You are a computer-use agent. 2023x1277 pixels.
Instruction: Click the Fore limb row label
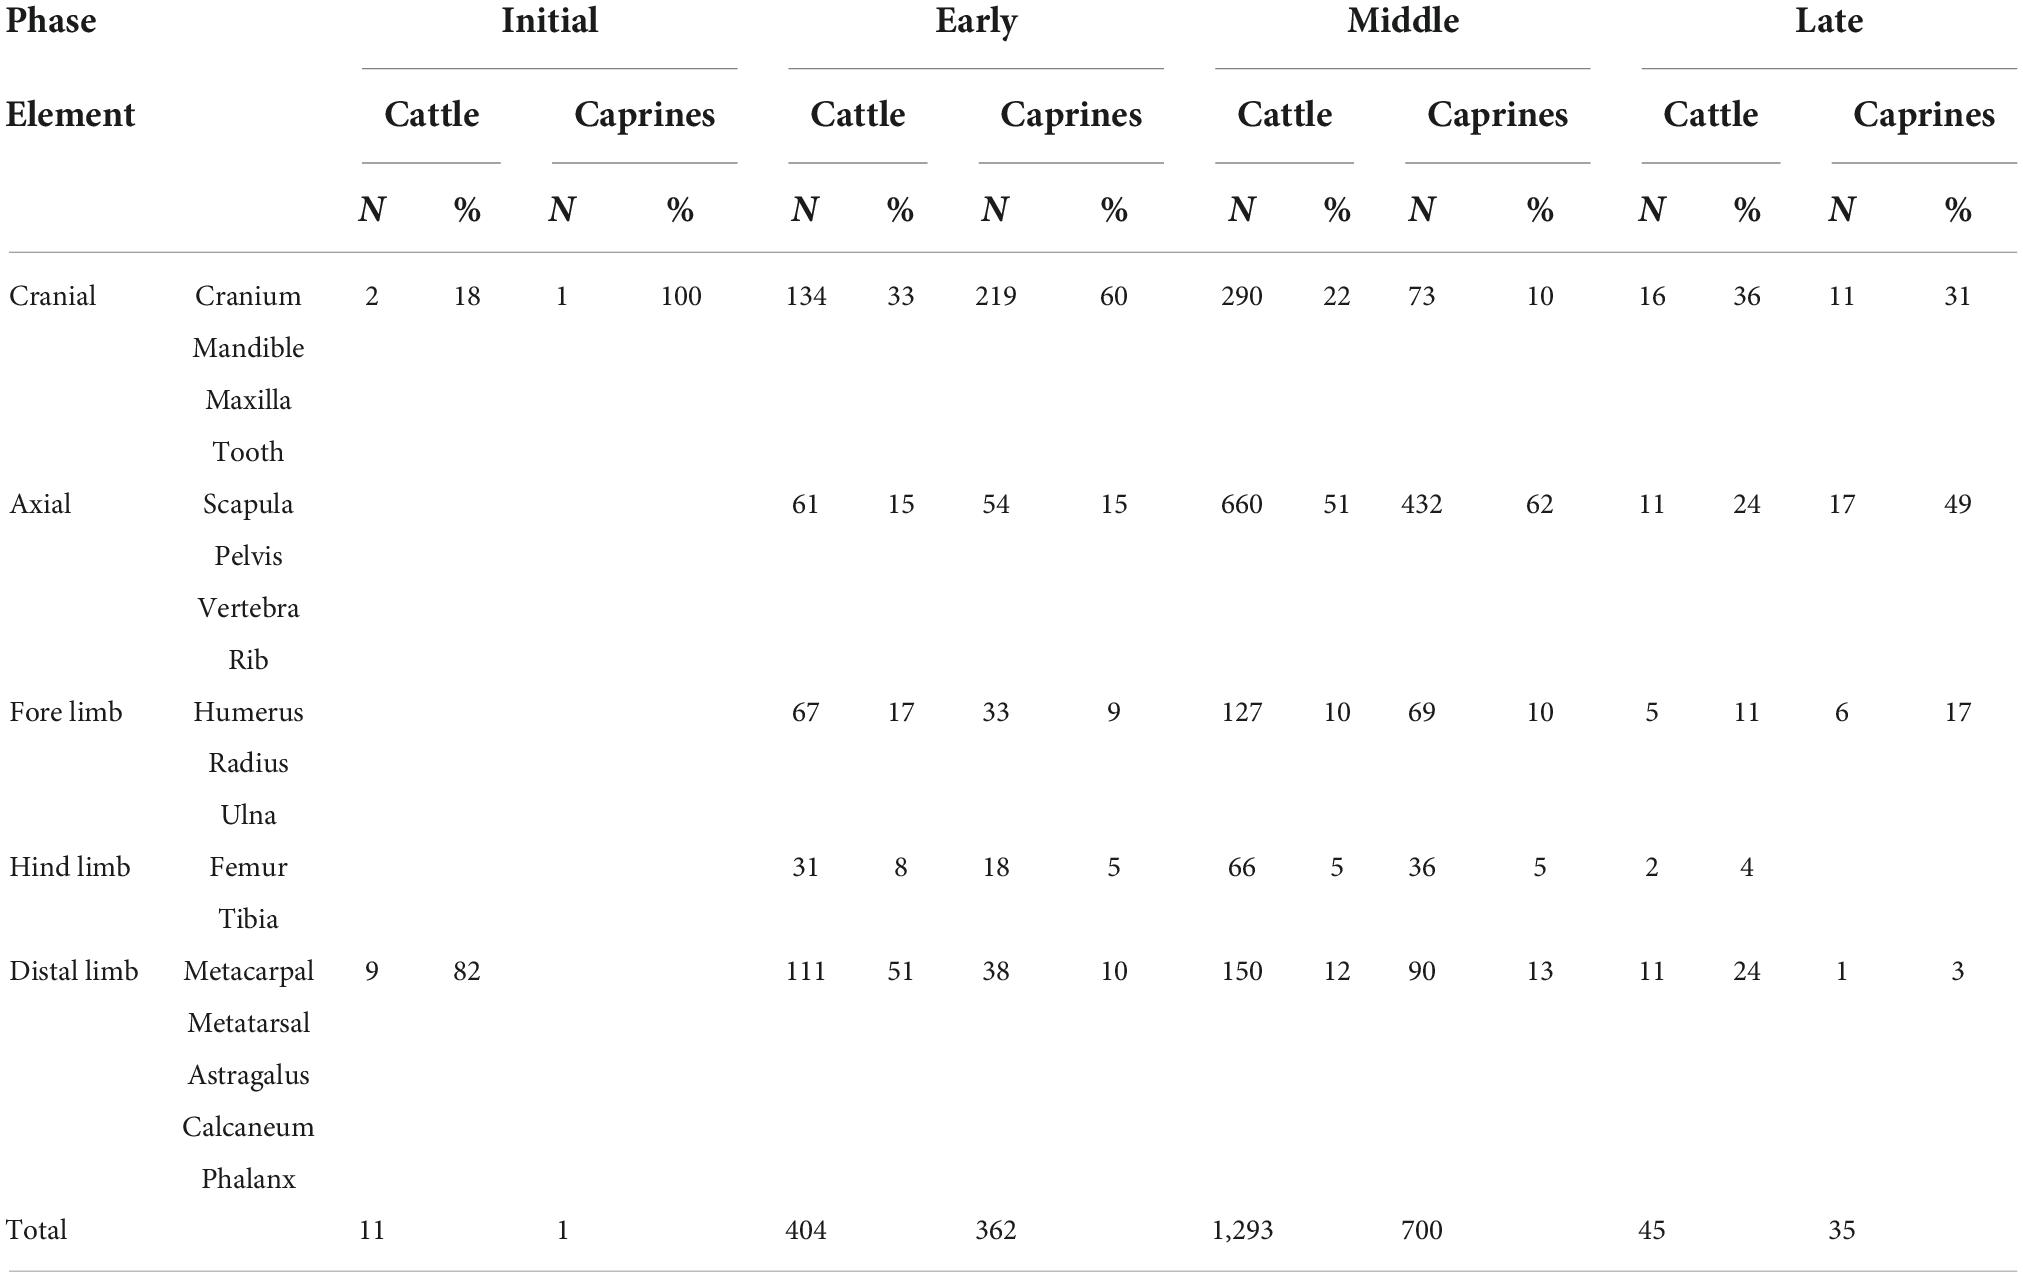(66, 712)
